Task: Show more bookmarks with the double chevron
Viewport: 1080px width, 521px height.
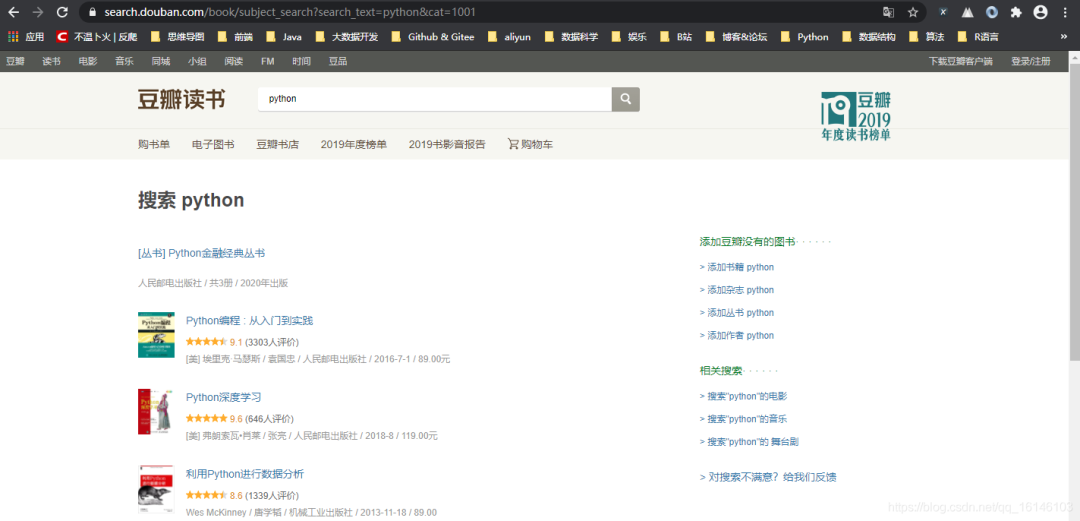Action: 1063,37
